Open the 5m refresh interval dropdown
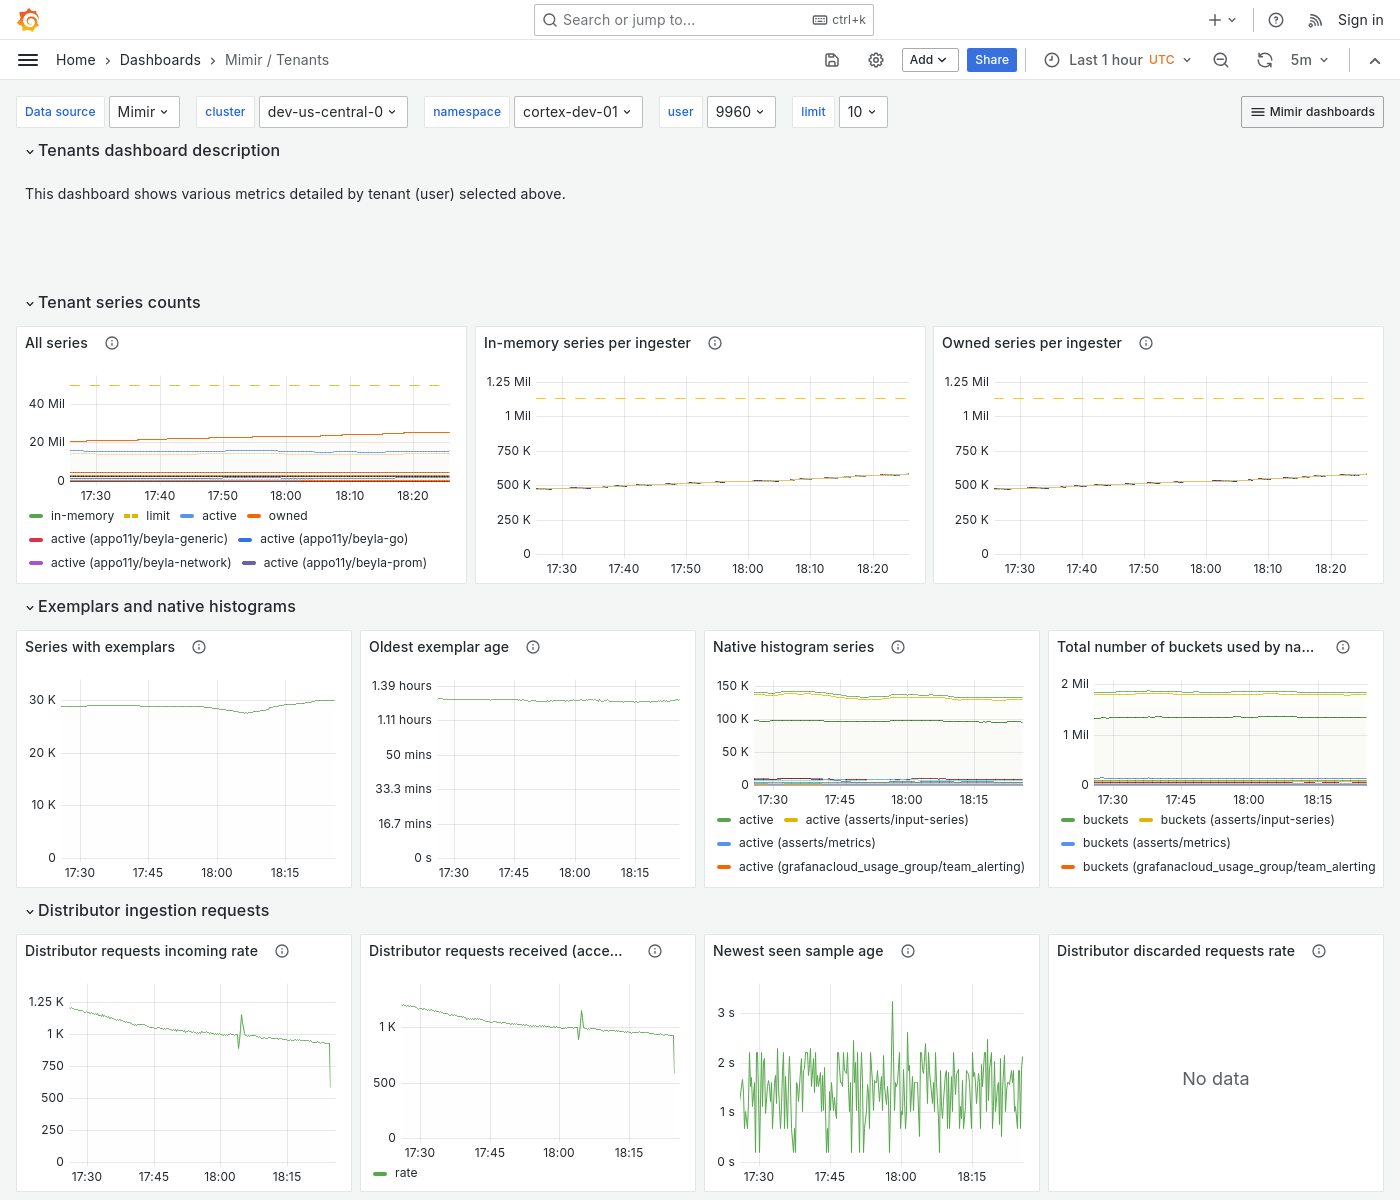 tap(1306, 60)
